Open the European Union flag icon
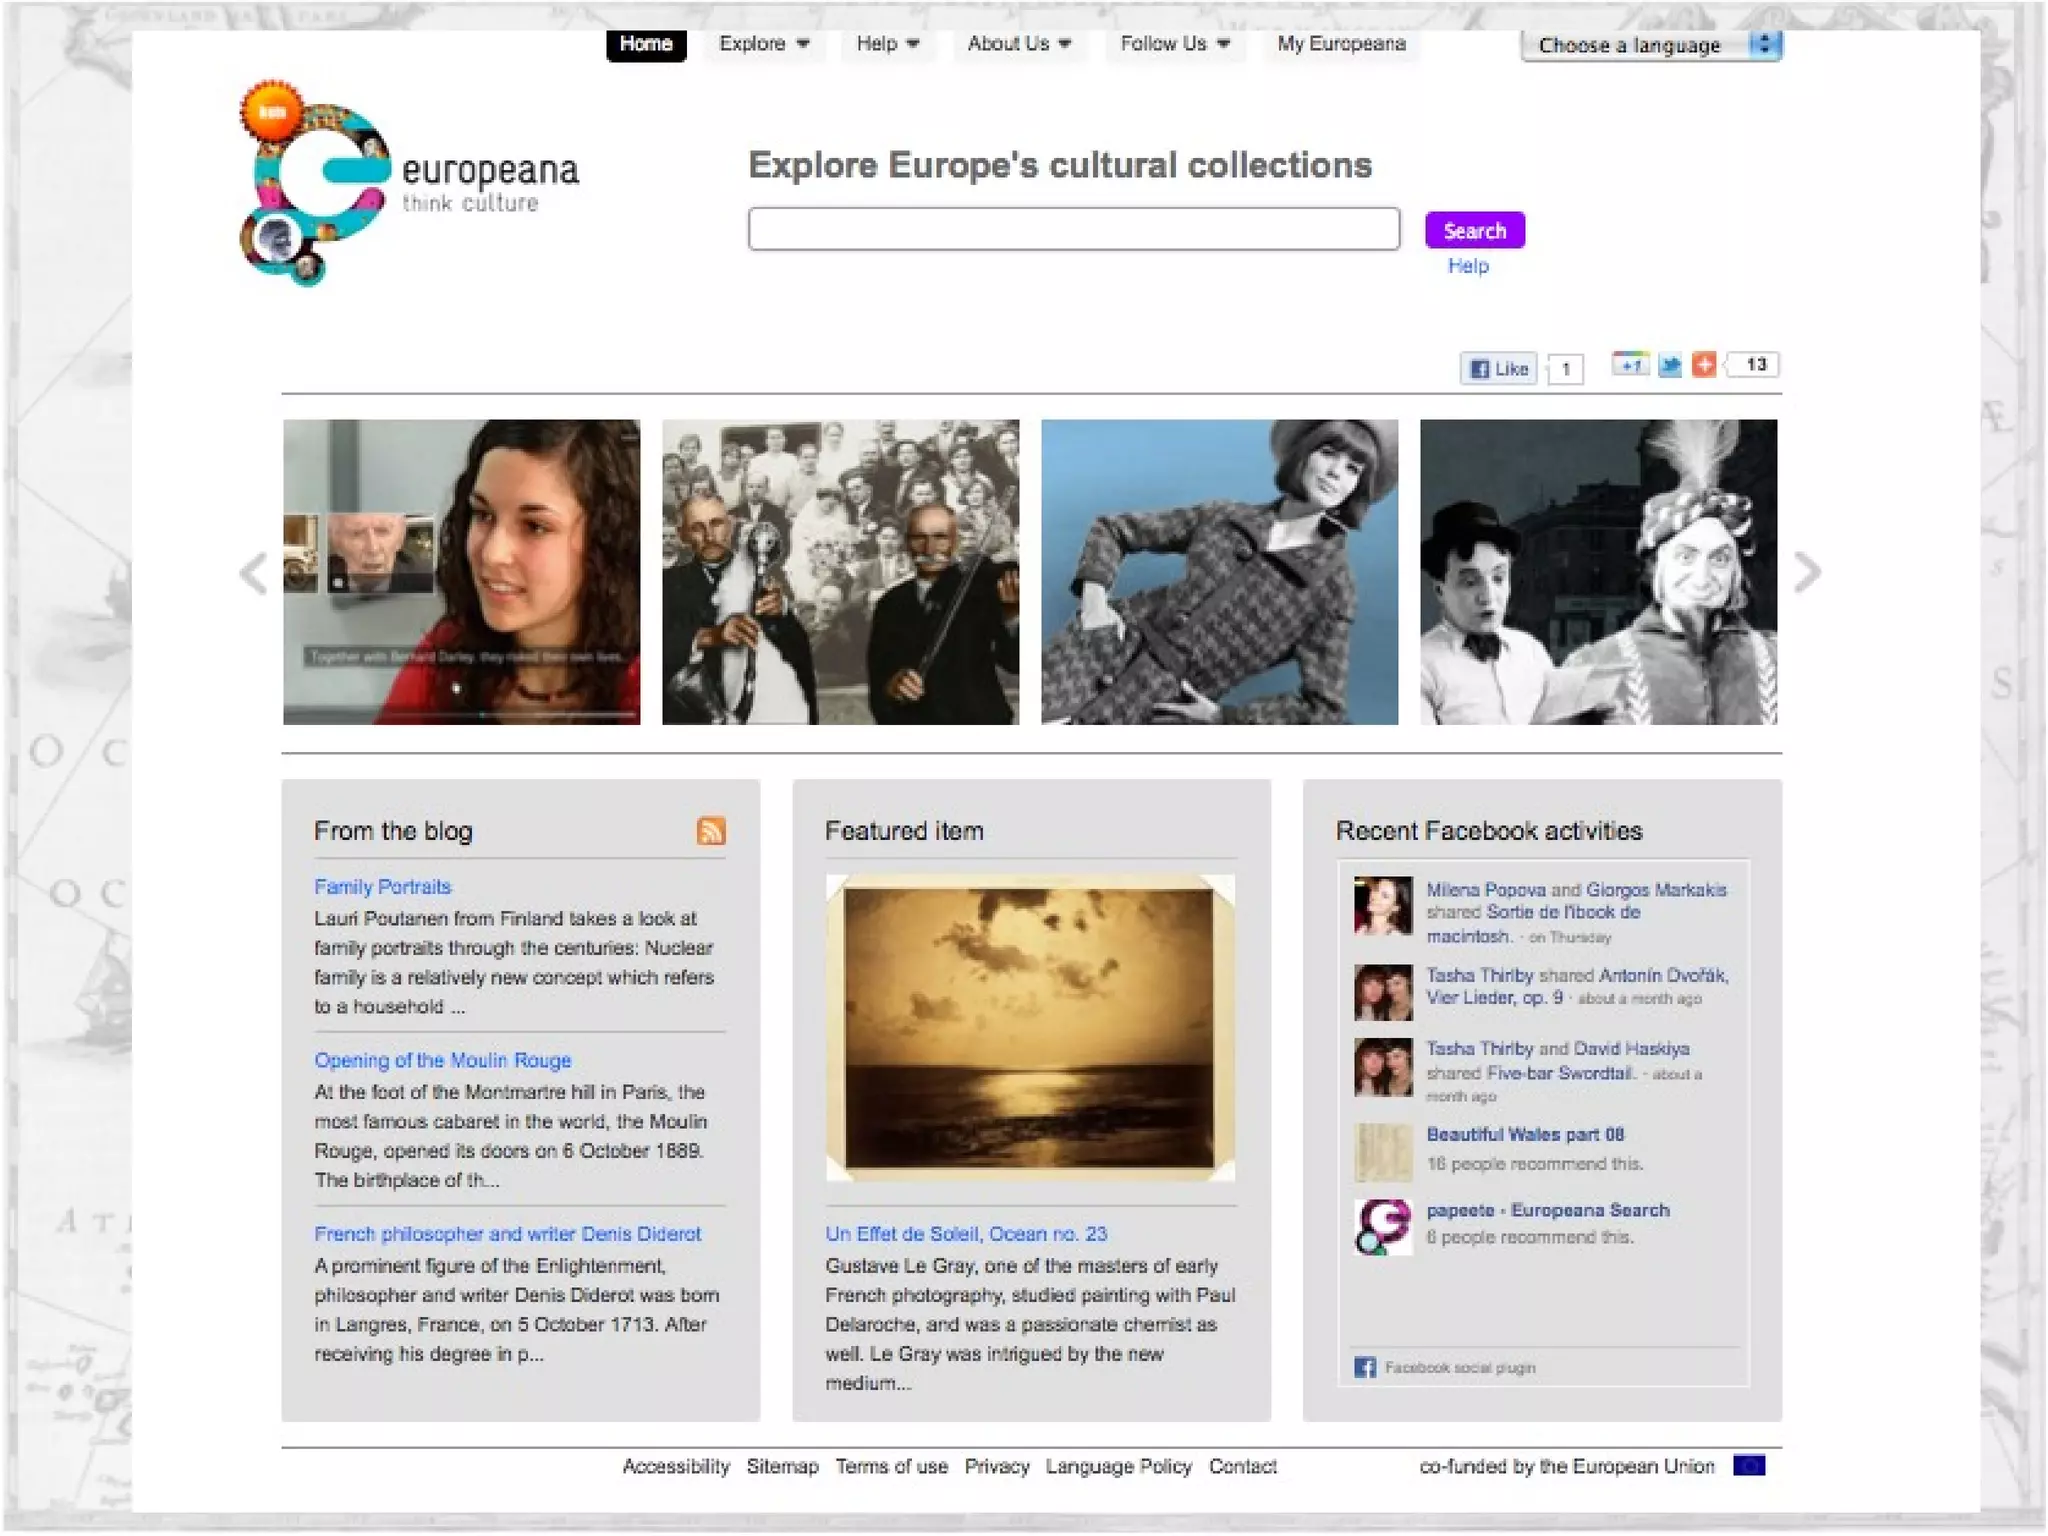 [x=1749, y=1466]
